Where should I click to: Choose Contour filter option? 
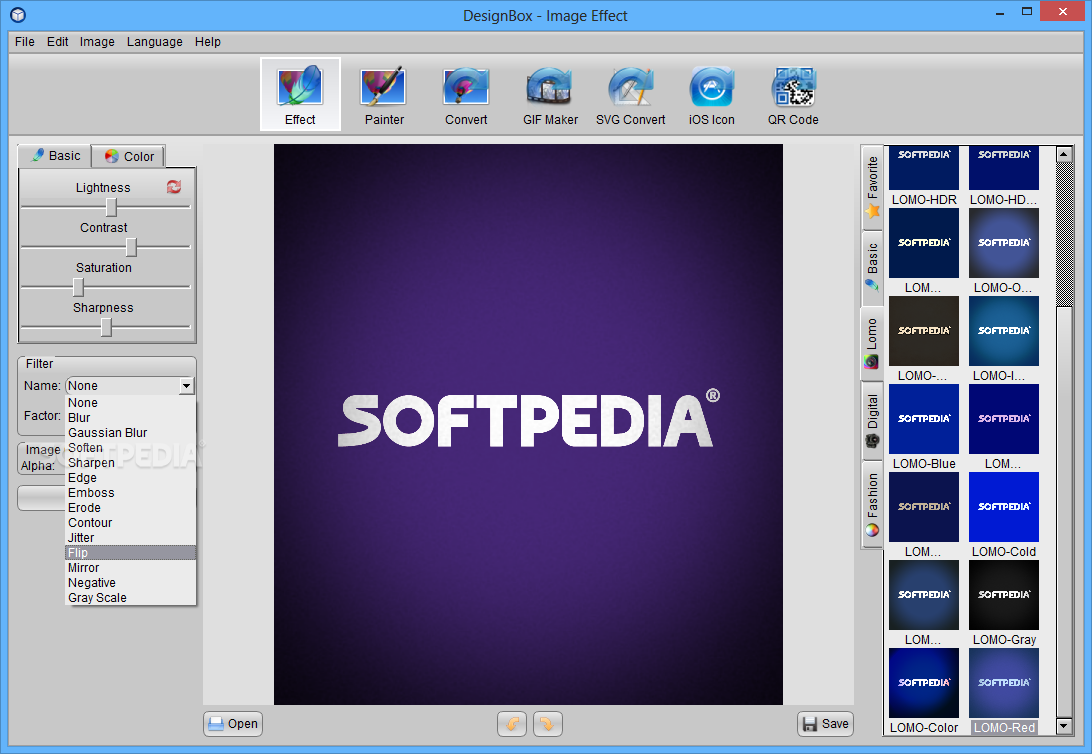tap(130, 523)
